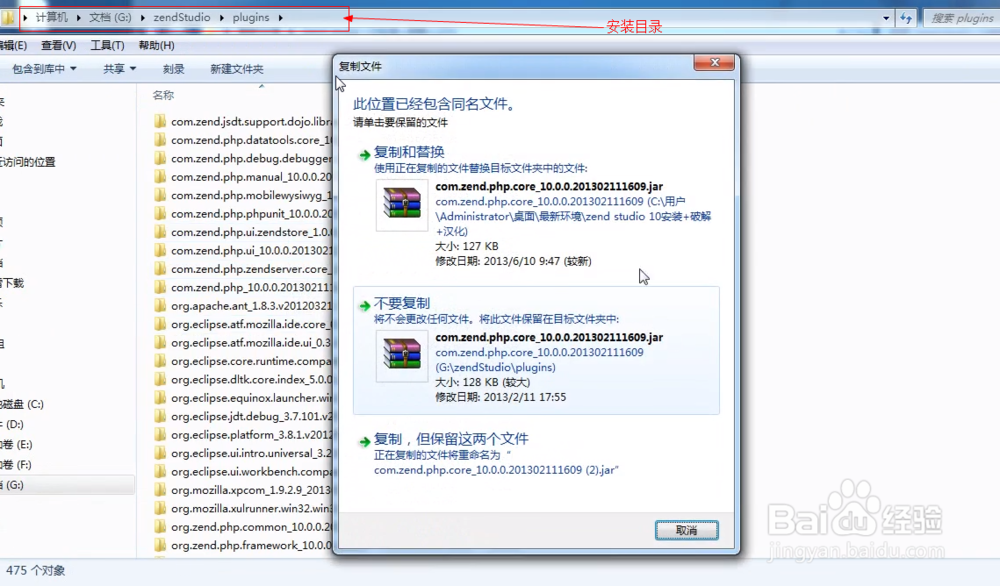Screen dimensions: 1000x586
Task: Click zendStudio in the address bar
Action: click(182, 17)
